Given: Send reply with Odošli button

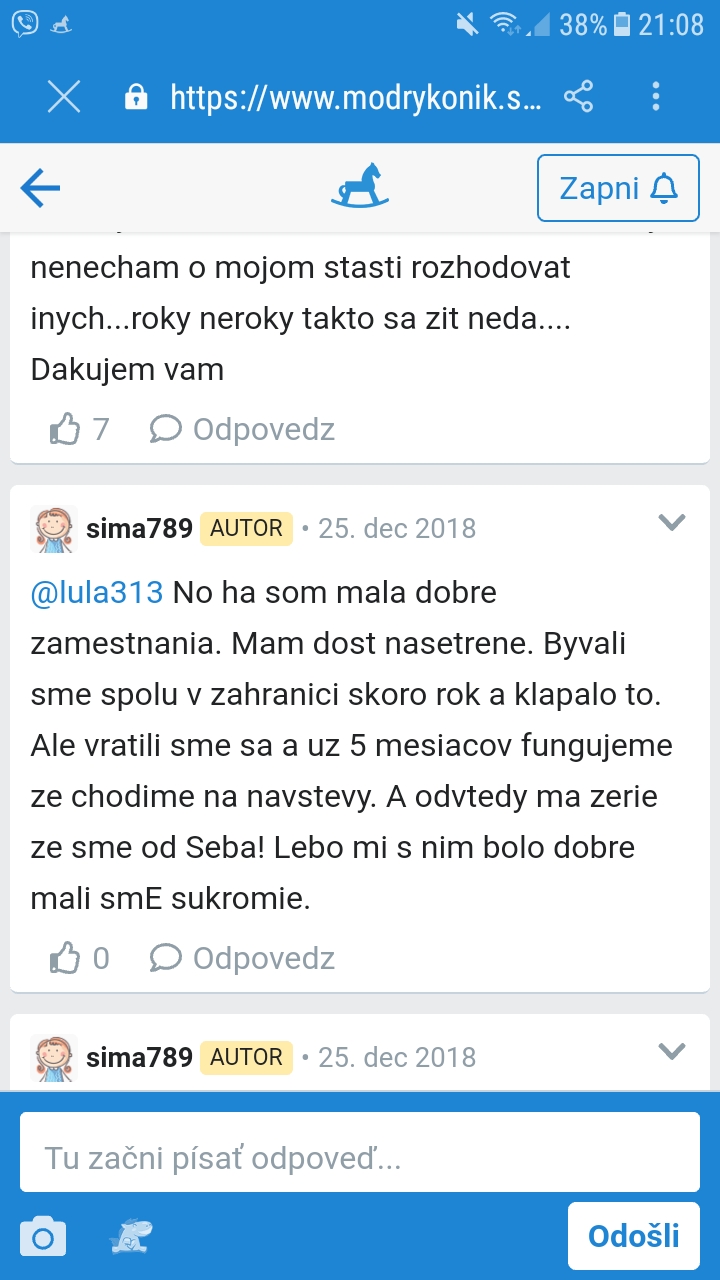Looking at the screenshot, I should click(x=633, y=1236).
